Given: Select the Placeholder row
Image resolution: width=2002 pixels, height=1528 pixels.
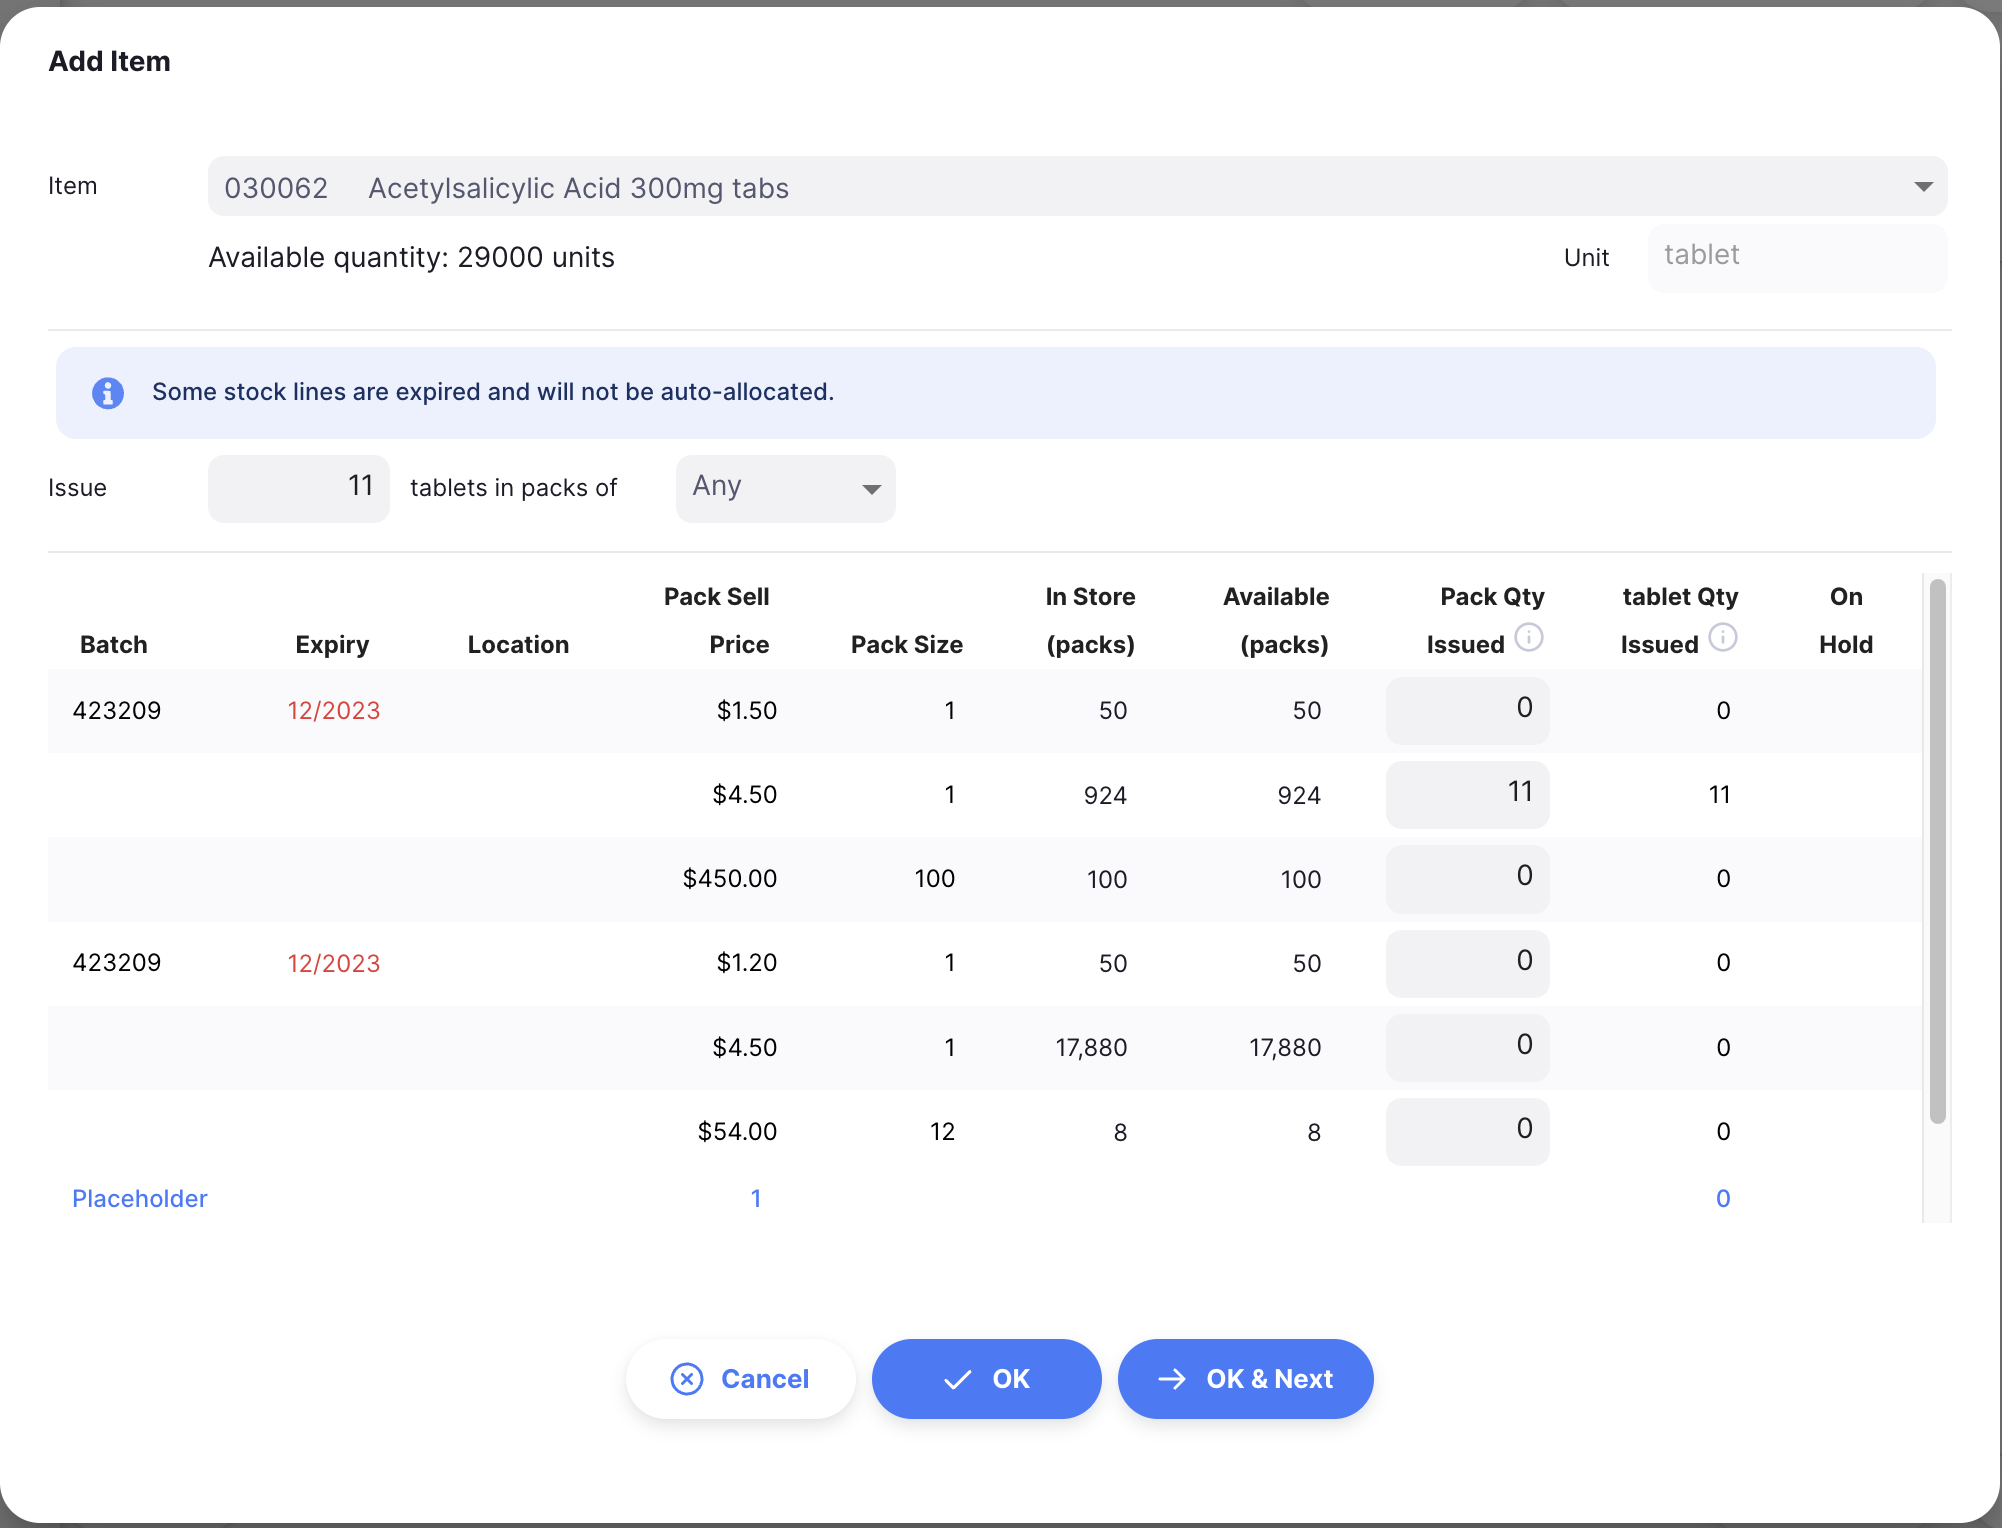Looking at the screenshot, I should pos(985,1198).
